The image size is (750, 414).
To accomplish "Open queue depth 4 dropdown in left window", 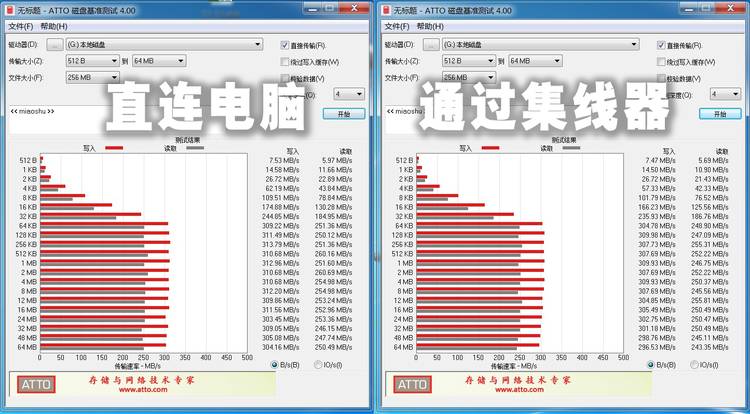I will (x=349, y=94).
